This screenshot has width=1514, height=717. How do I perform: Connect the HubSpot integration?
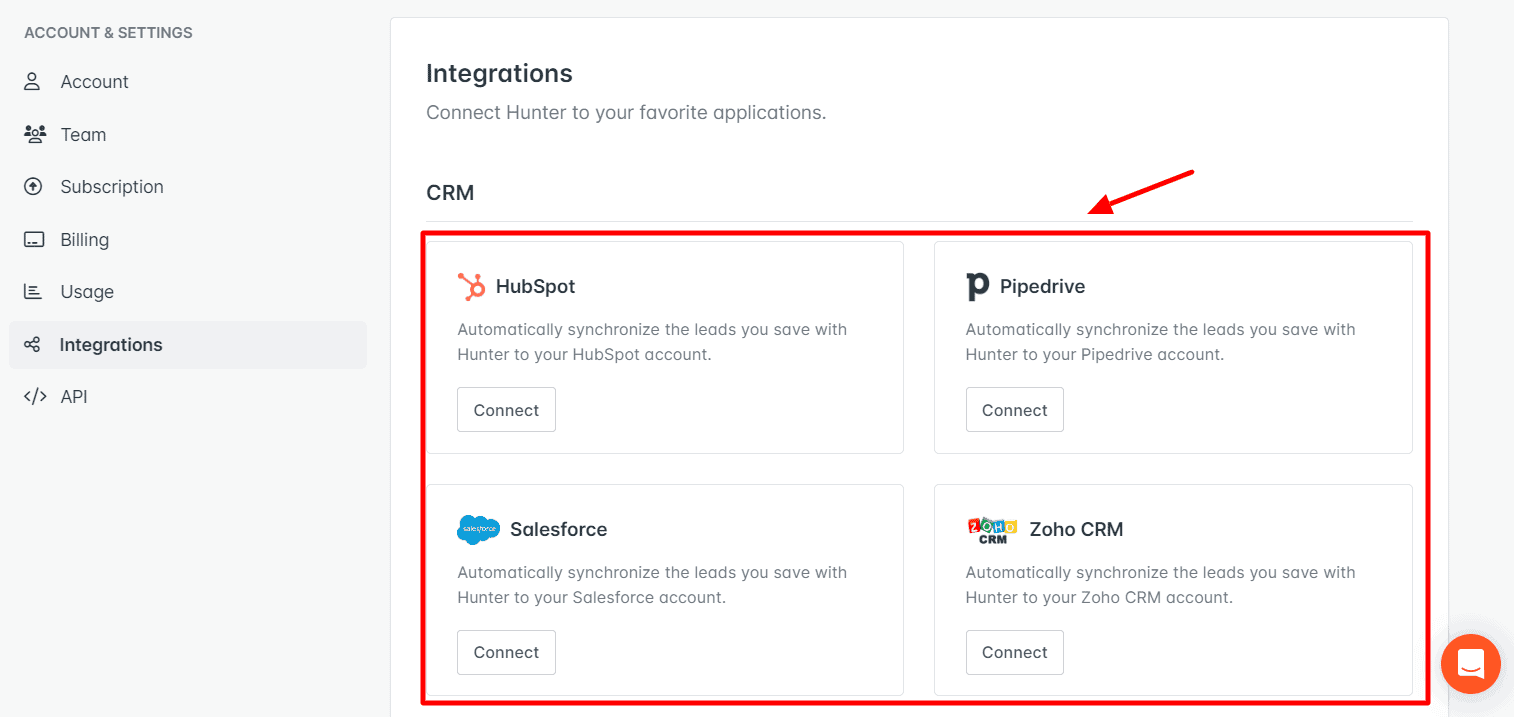(506, 409)
